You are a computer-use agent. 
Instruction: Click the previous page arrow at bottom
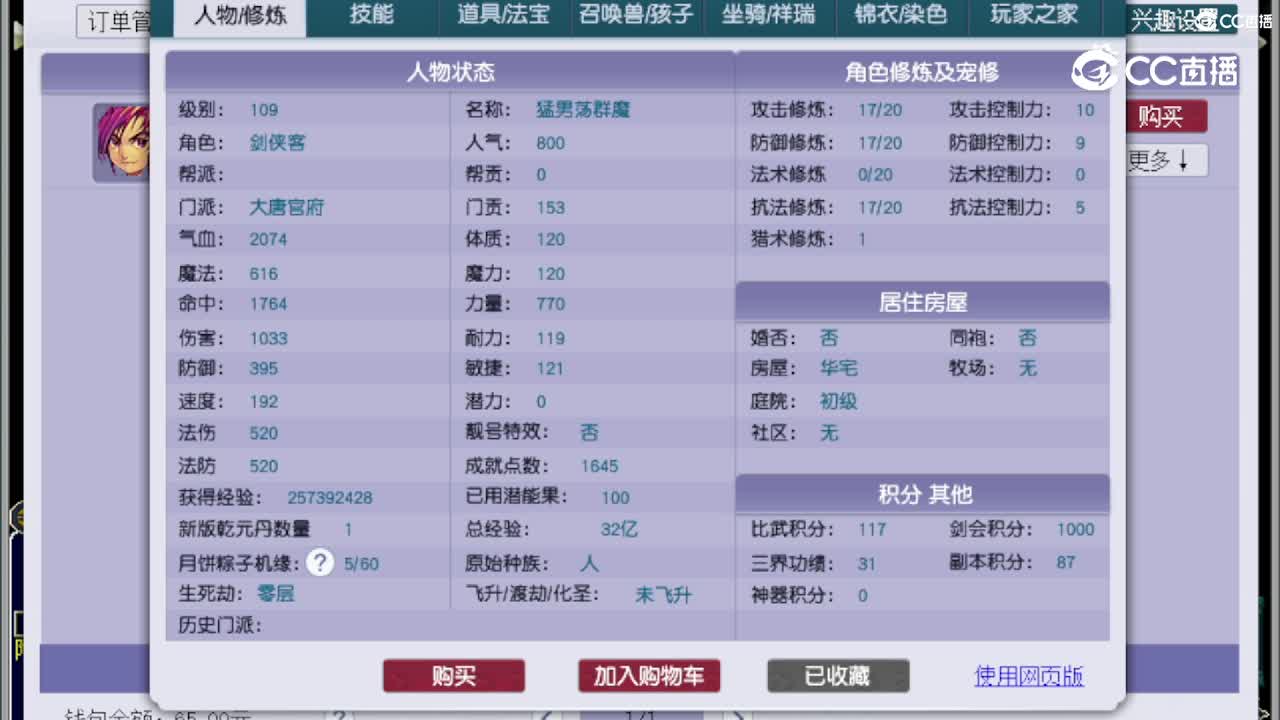(x=546, y=716)
